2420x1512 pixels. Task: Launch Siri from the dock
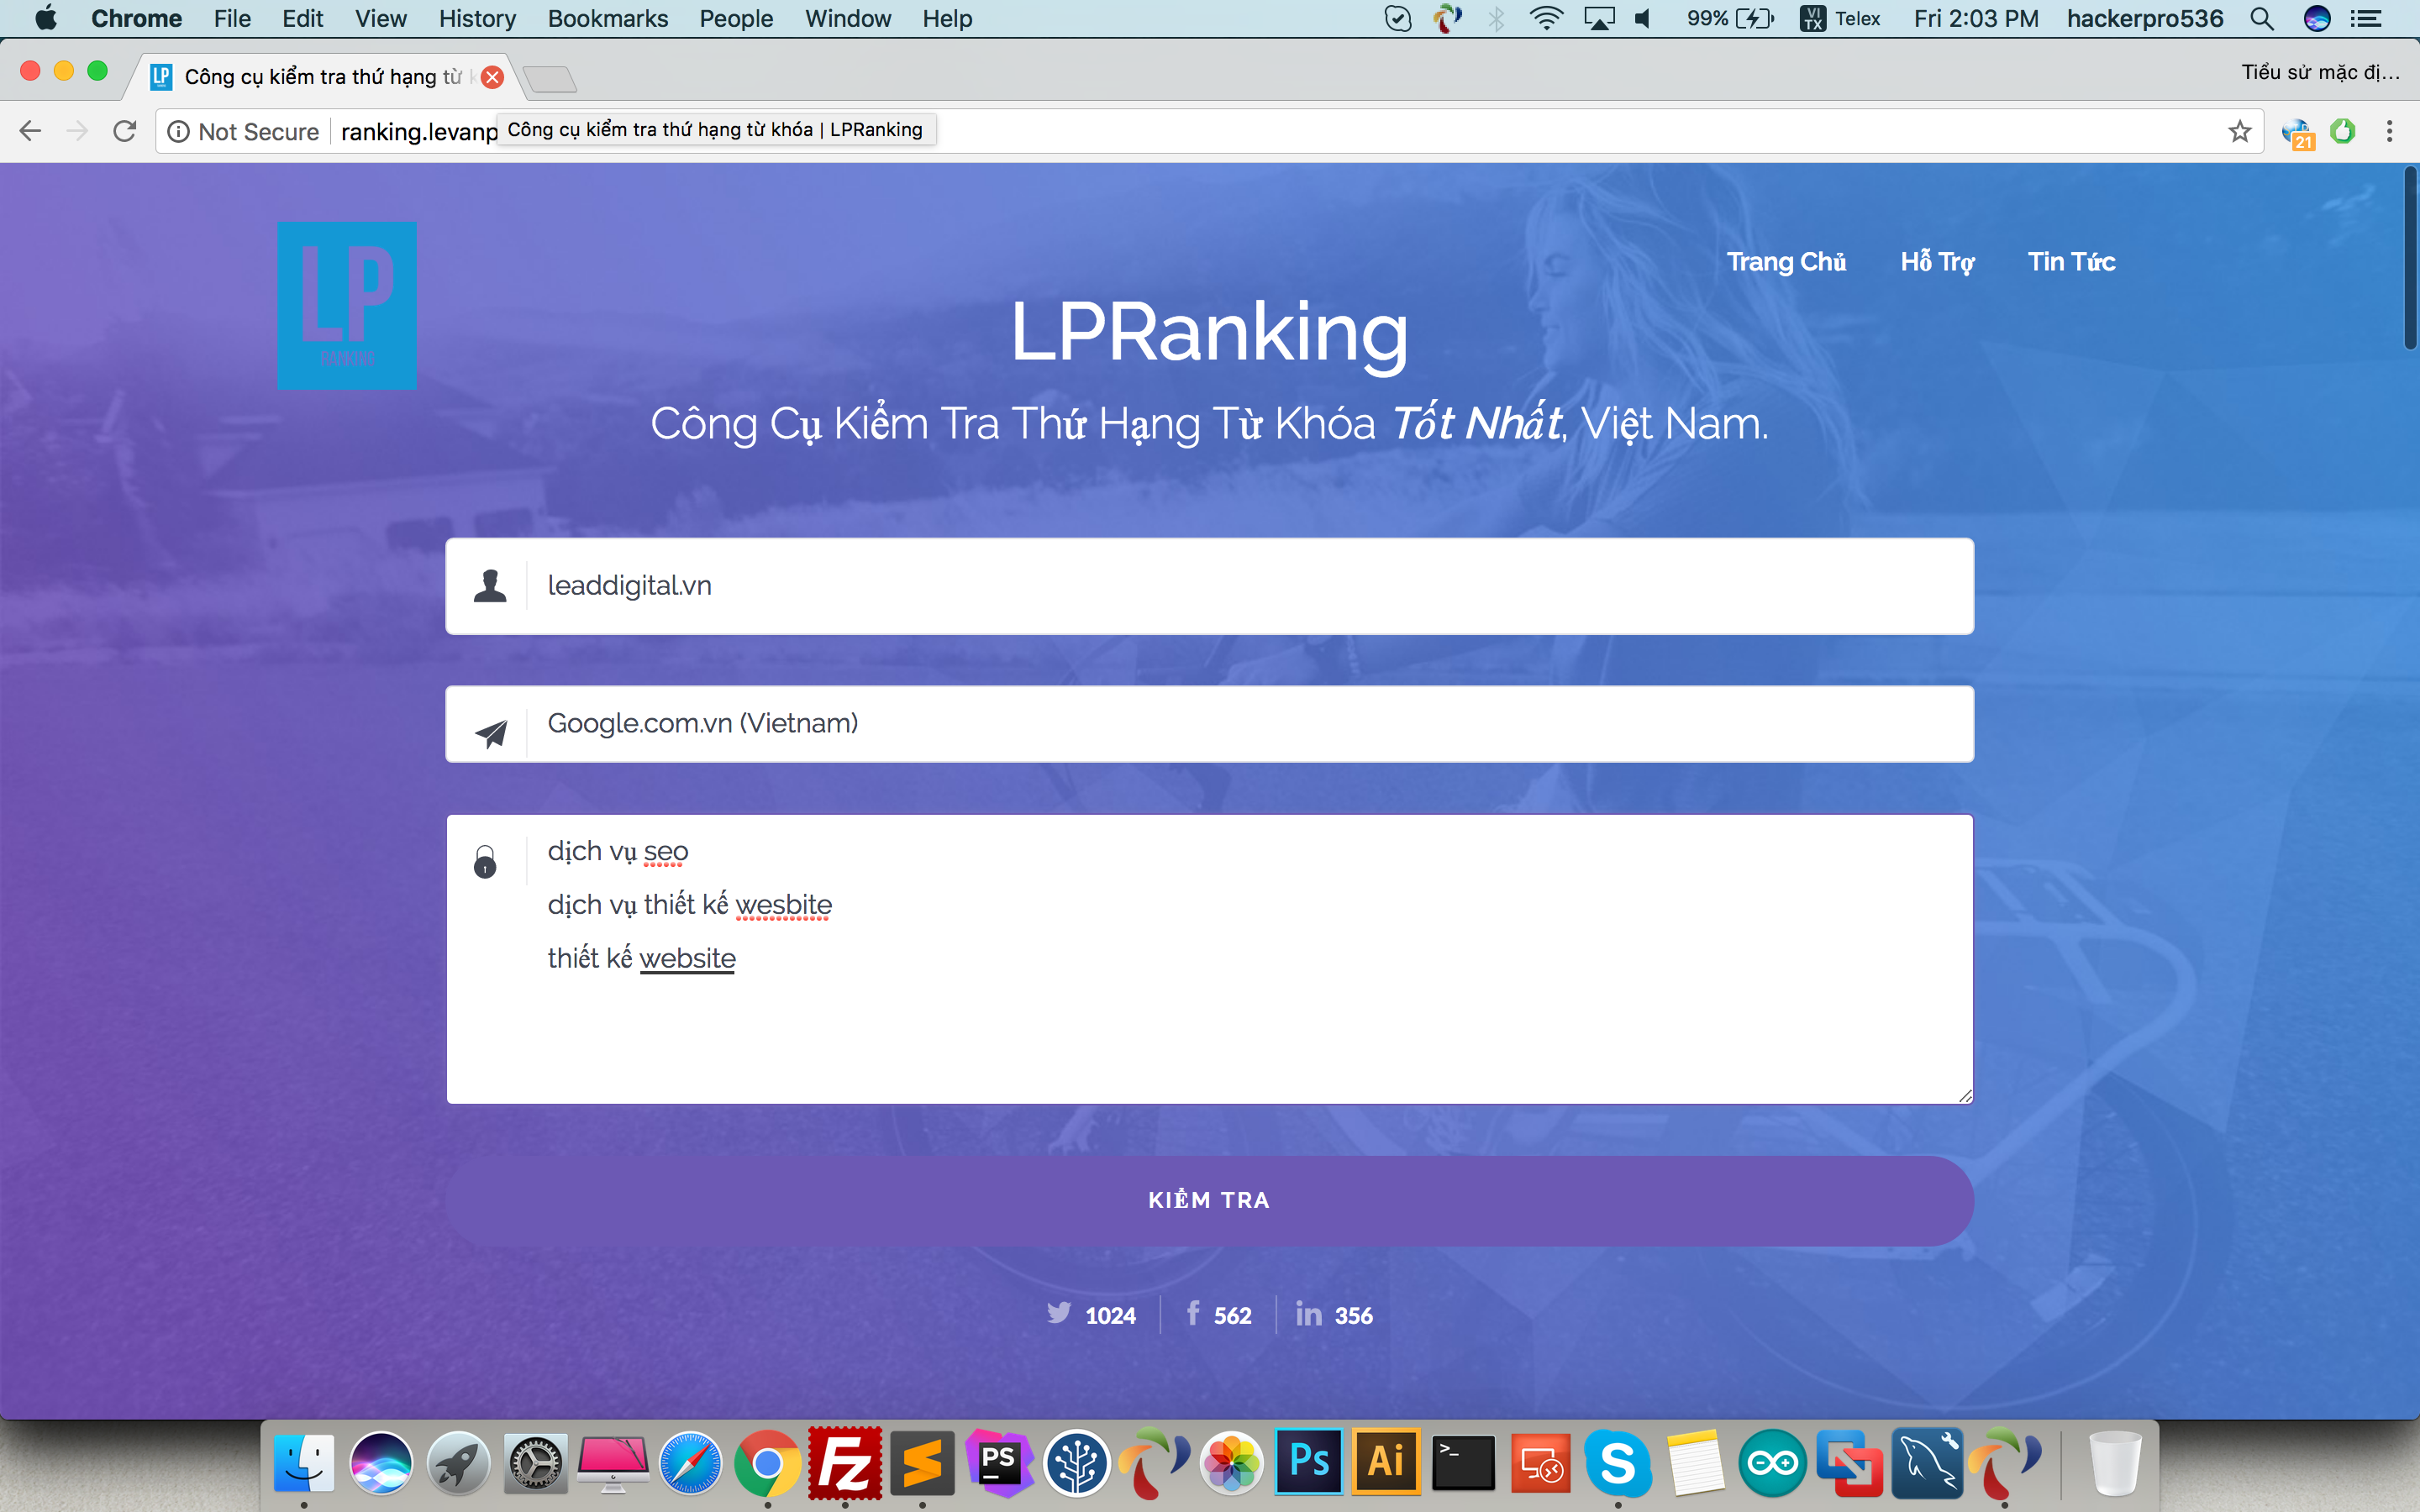click(381, 1463)
